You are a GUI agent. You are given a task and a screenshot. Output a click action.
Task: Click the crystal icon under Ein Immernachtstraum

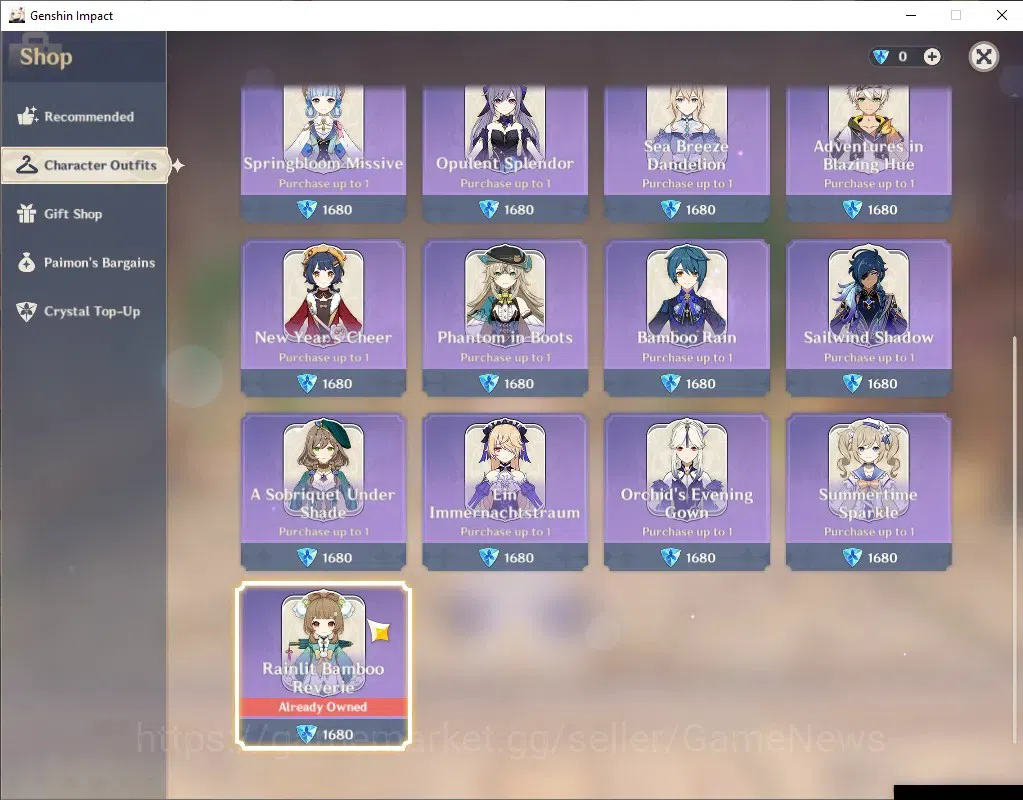489,557
